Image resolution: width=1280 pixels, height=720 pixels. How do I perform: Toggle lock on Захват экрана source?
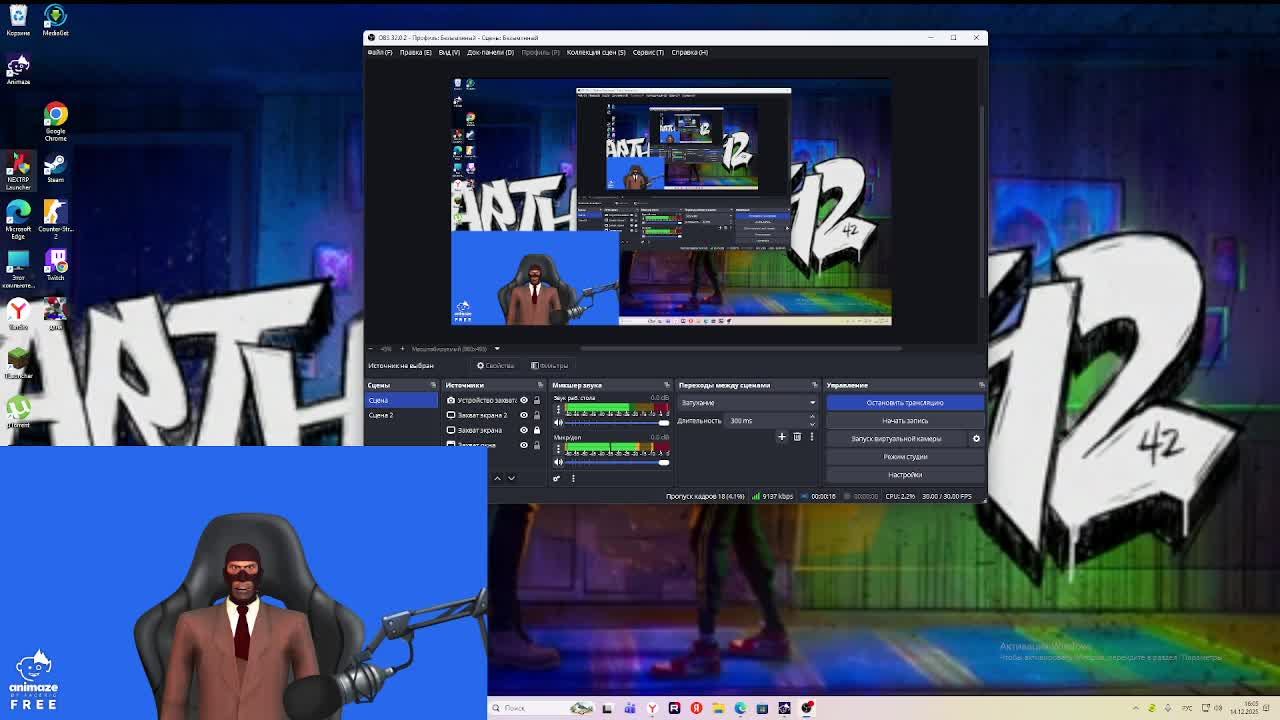536,430
